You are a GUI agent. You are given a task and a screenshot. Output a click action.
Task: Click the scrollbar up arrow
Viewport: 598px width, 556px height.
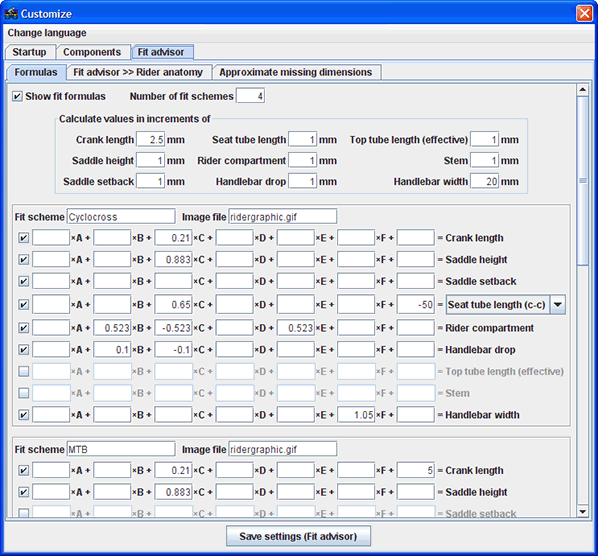582,90
